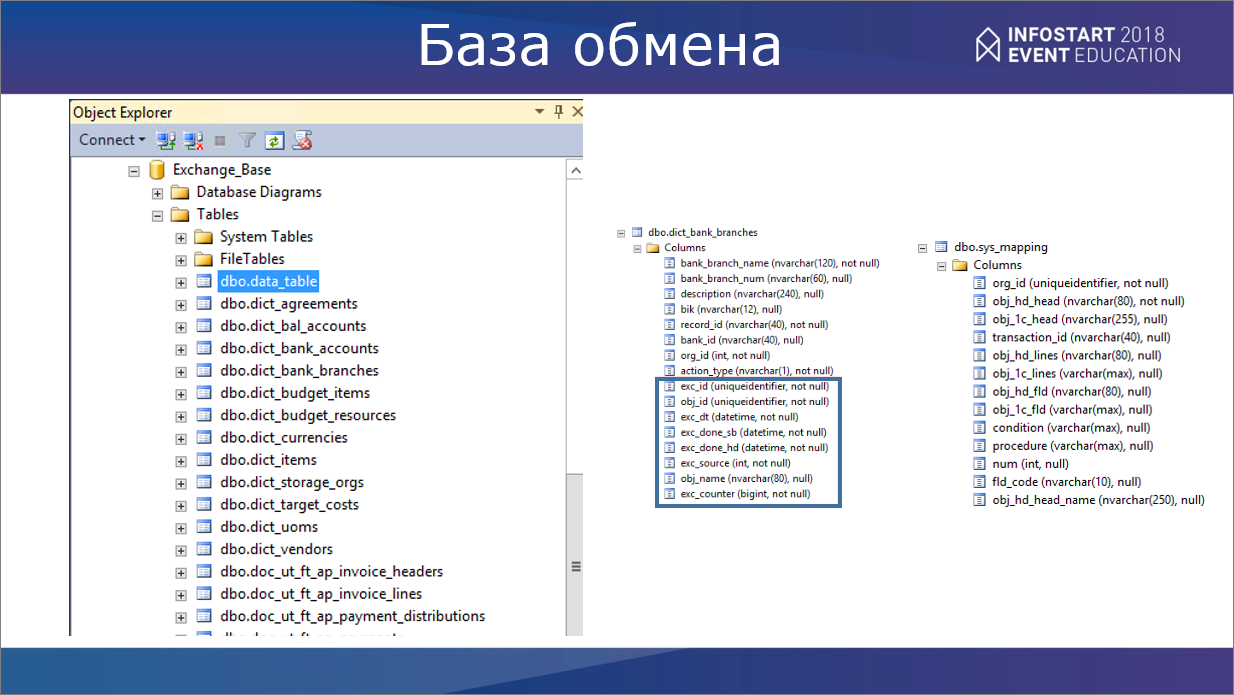Expand the FileTables node
Image resolution: width=1234 pixels, height=695 pixels.
(181, 260)
